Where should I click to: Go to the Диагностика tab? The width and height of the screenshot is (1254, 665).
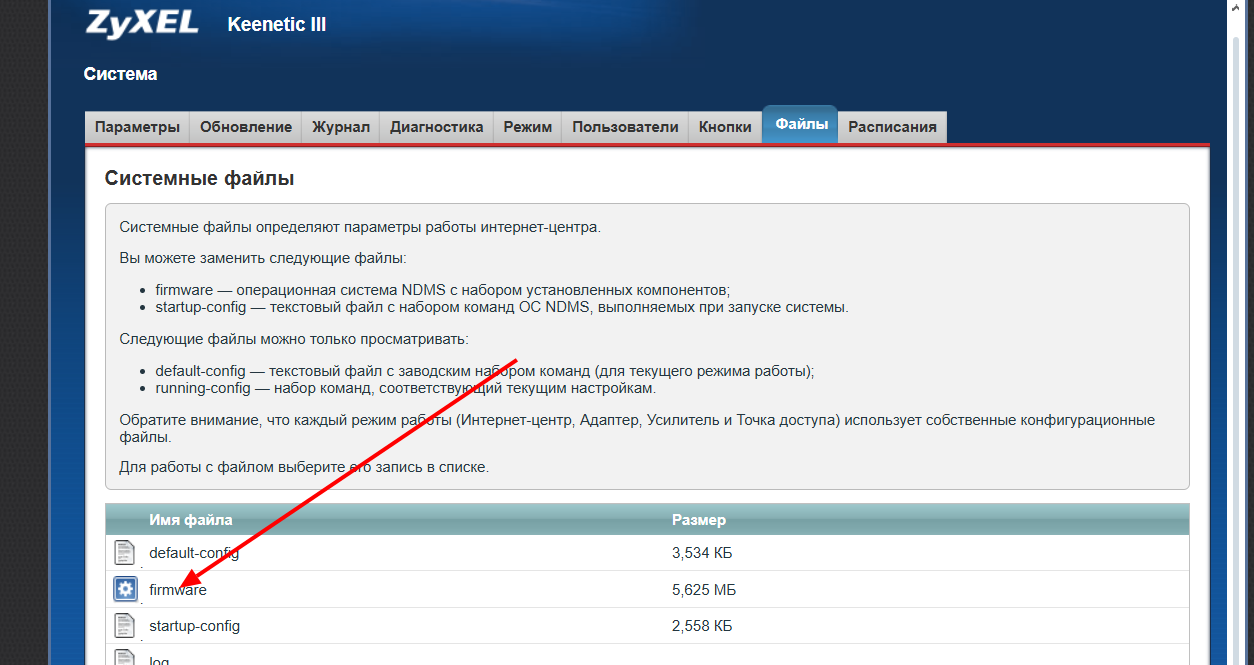click(x=437, y=127)
